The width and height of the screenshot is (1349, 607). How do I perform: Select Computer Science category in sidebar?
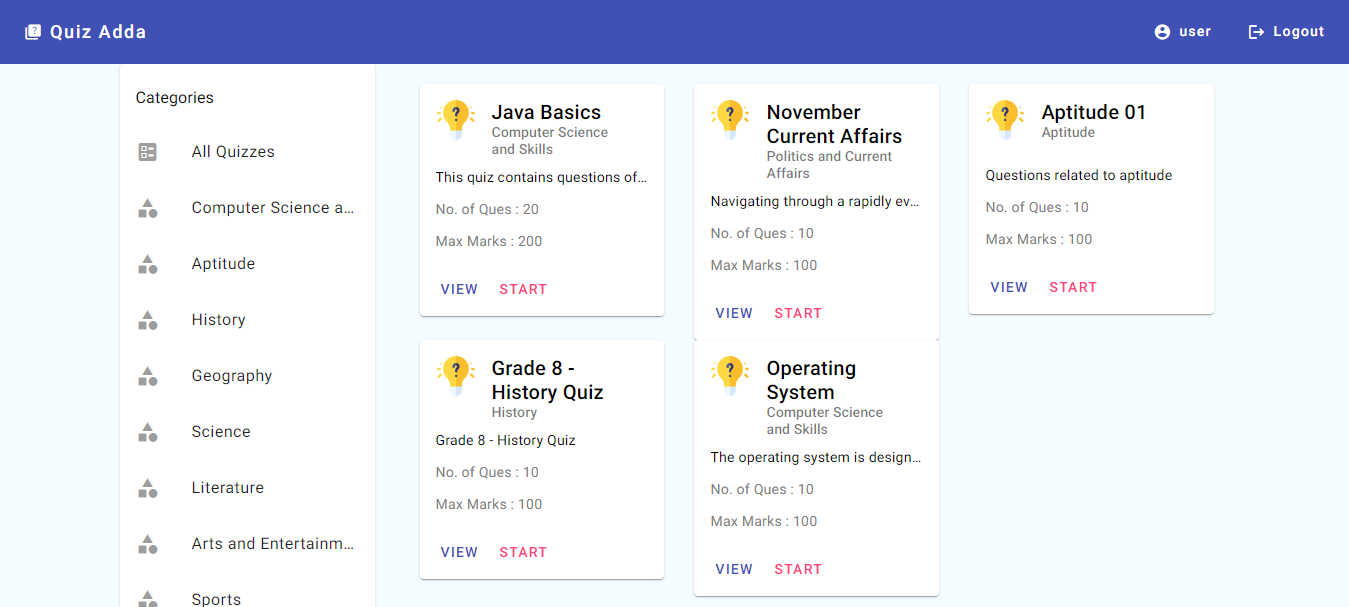point(272,208)
